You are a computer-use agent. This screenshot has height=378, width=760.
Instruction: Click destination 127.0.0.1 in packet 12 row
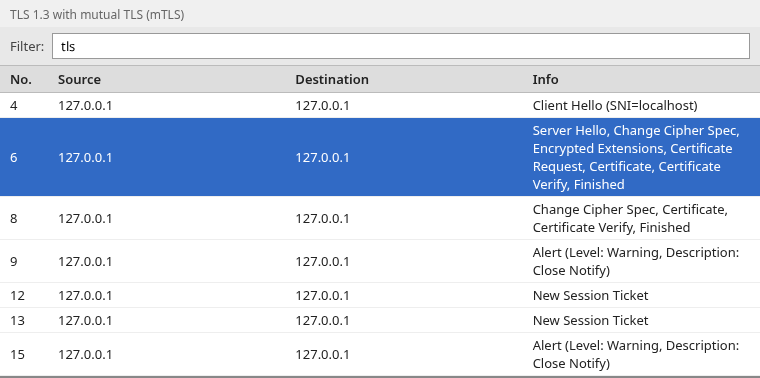pos(322,295)
